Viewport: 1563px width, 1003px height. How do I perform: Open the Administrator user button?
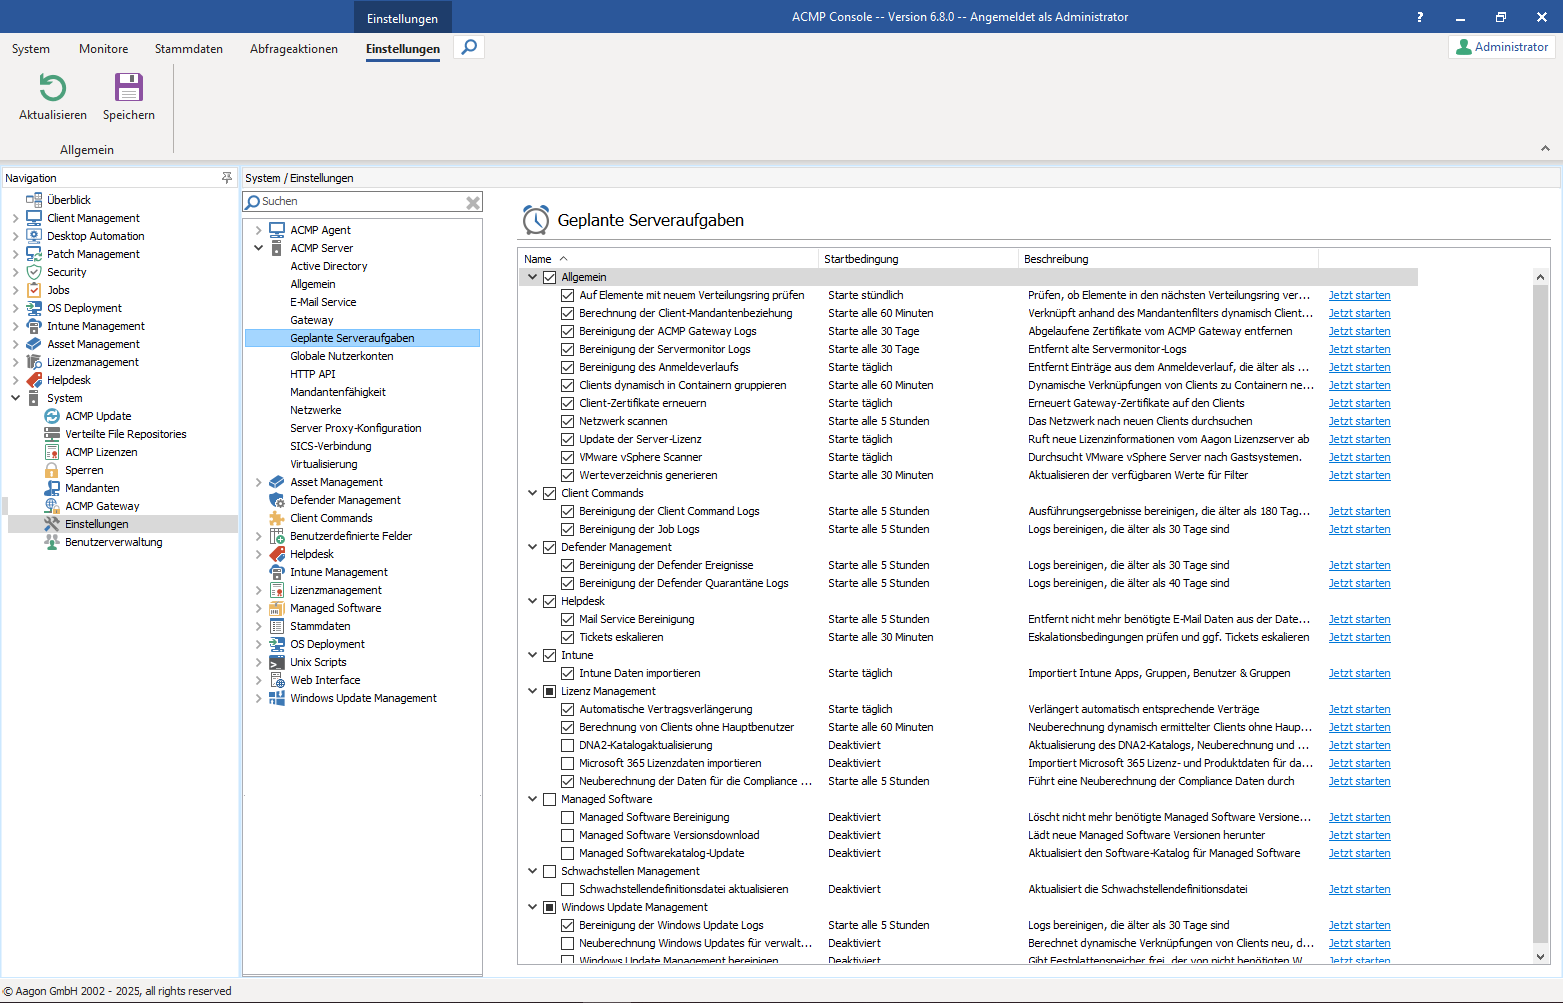click(1501, 47)
